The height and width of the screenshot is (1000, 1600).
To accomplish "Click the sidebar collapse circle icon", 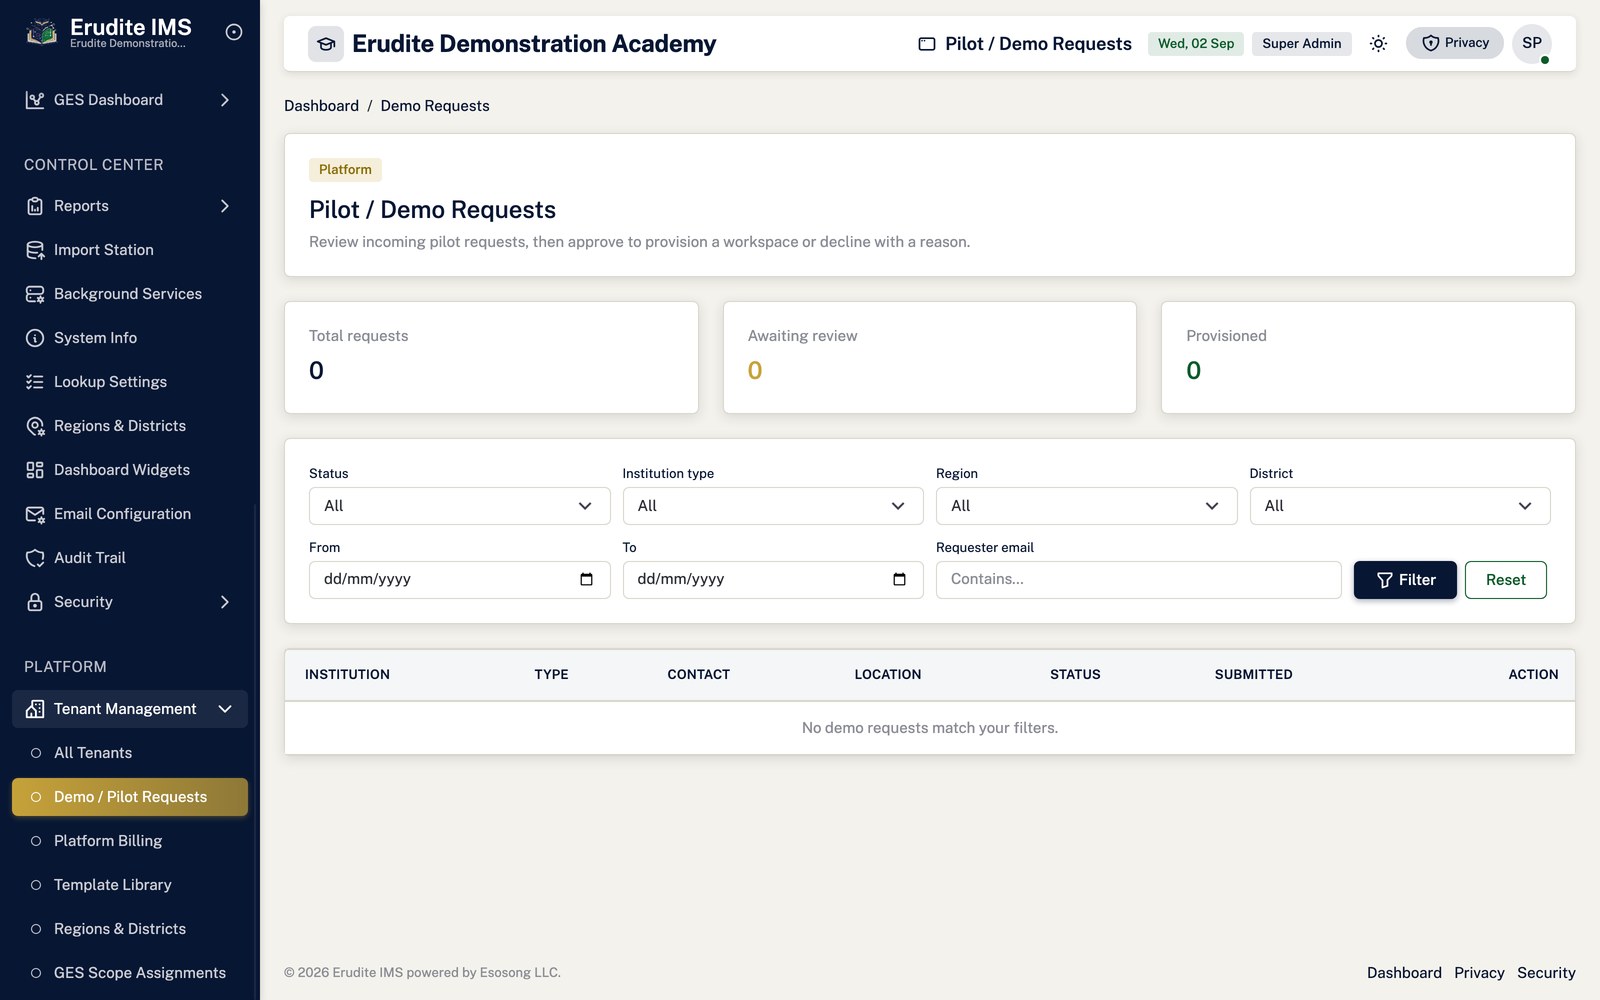I will tap(234, 32).
